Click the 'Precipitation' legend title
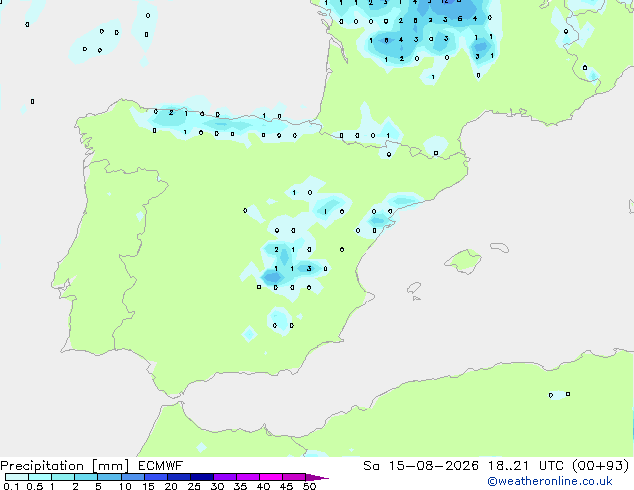 42,466
